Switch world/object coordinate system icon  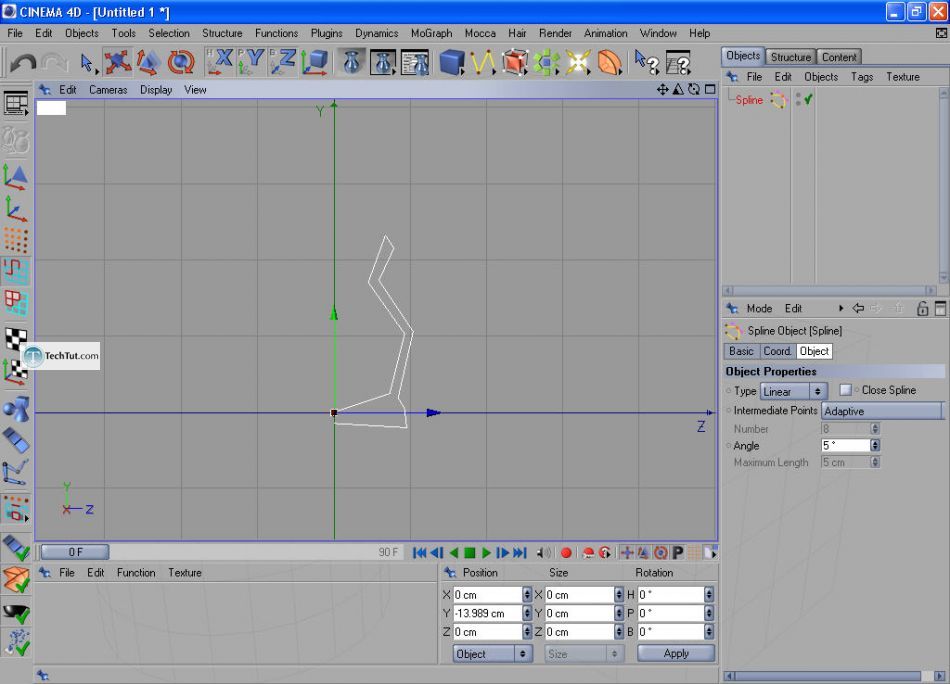point(315,62)
